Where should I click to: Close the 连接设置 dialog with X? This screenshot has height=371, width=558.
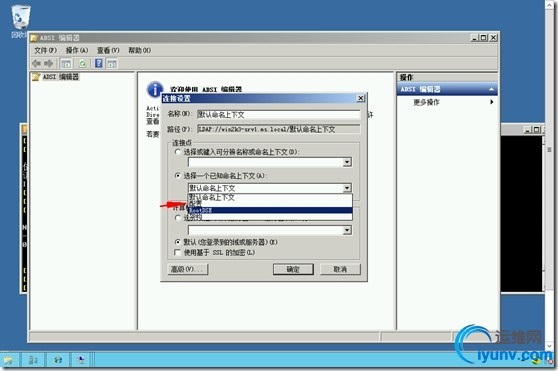tap(360, 98)
